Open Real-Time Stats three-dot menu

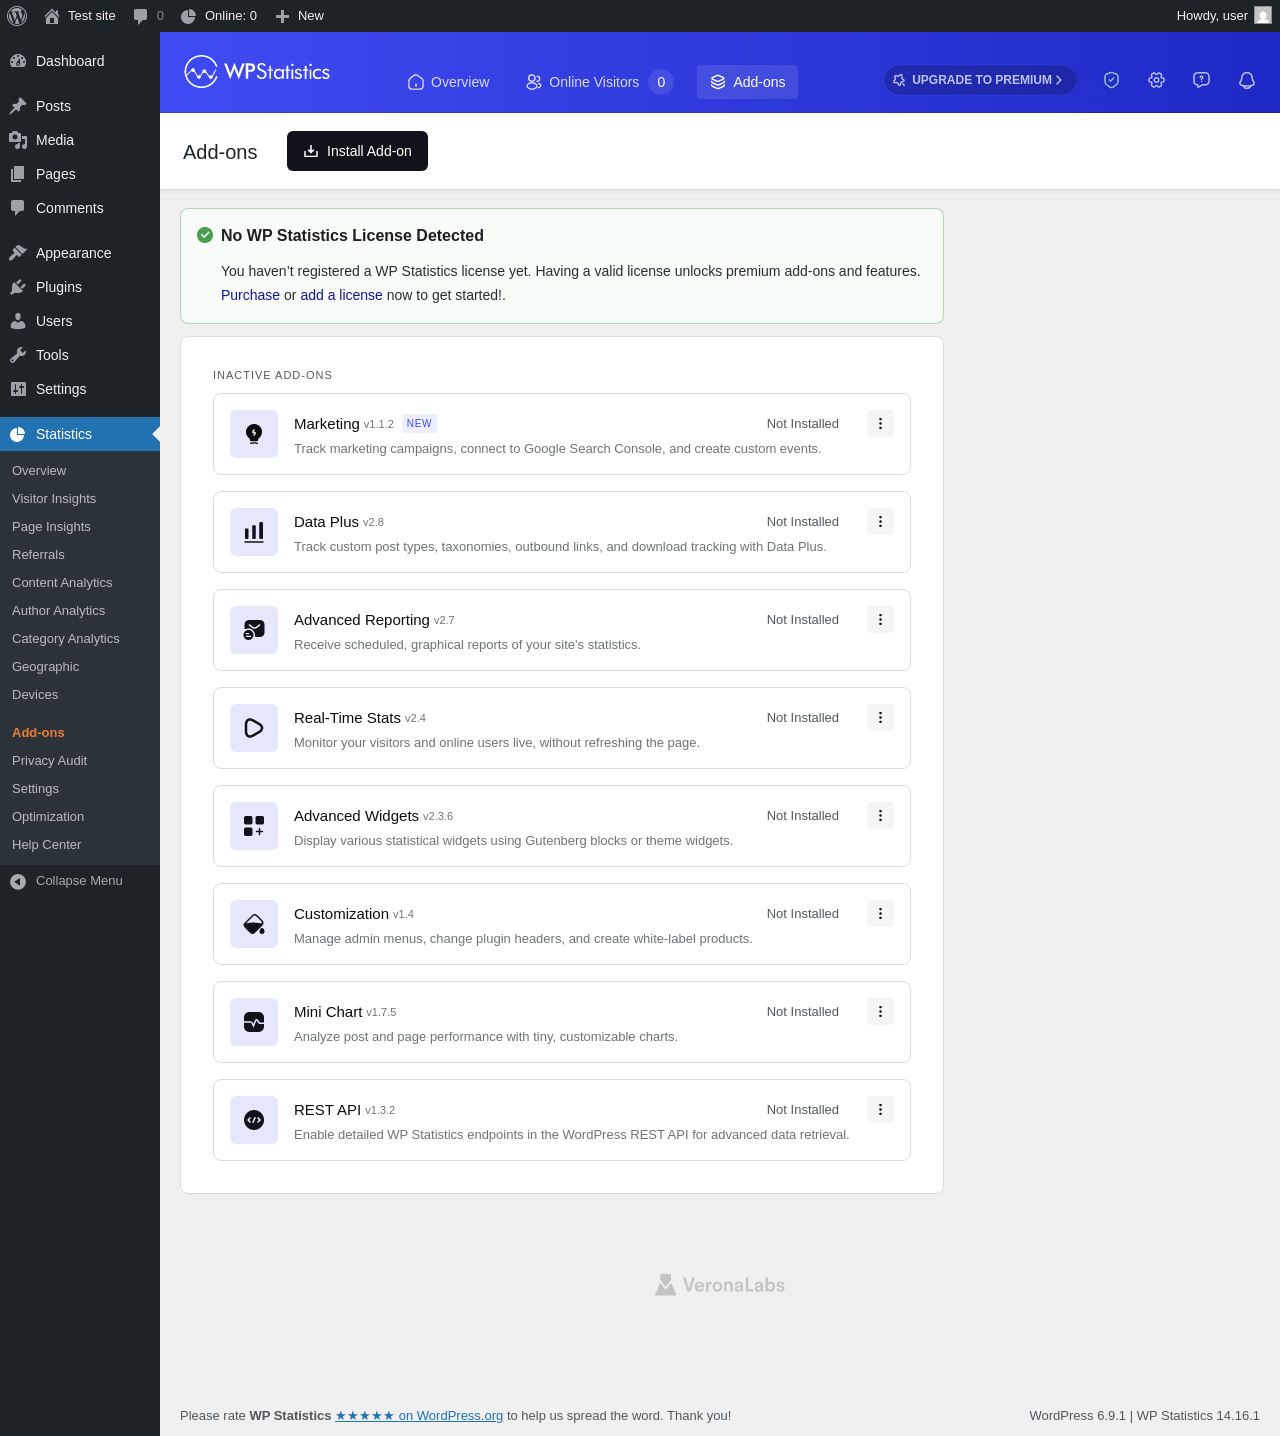(x=880, y=718)
